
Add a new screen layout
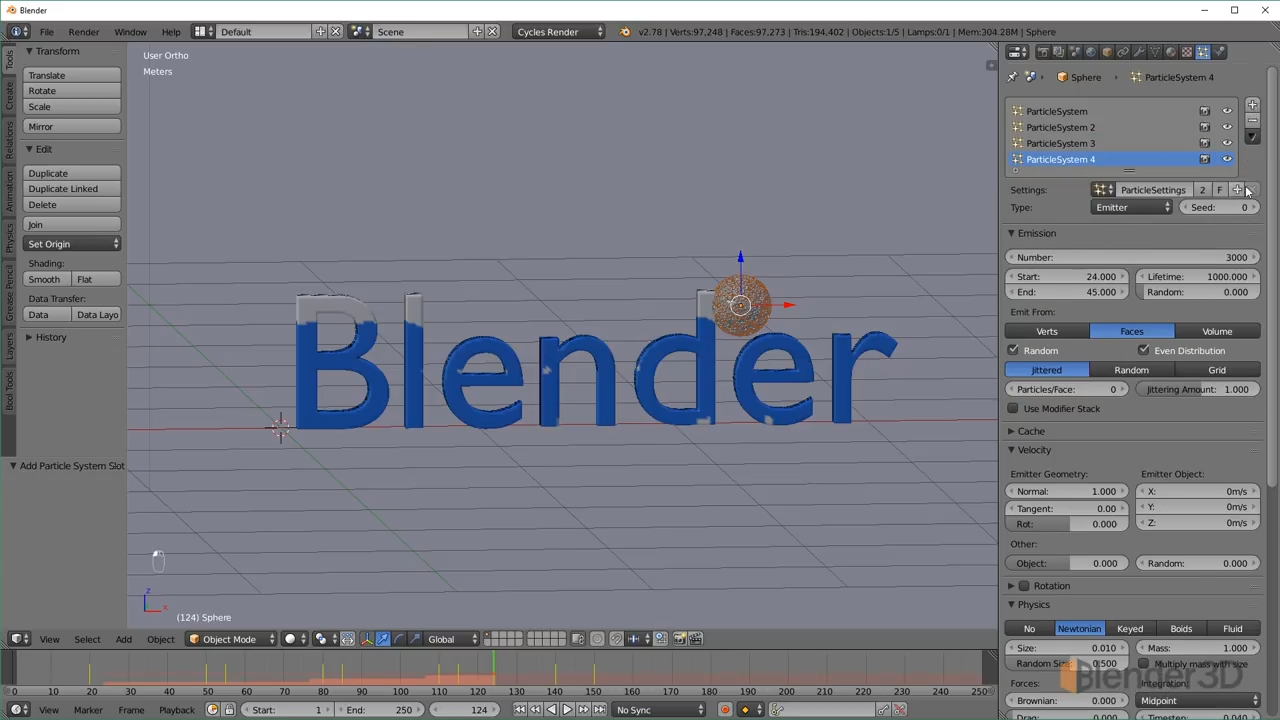pos(320,32)
